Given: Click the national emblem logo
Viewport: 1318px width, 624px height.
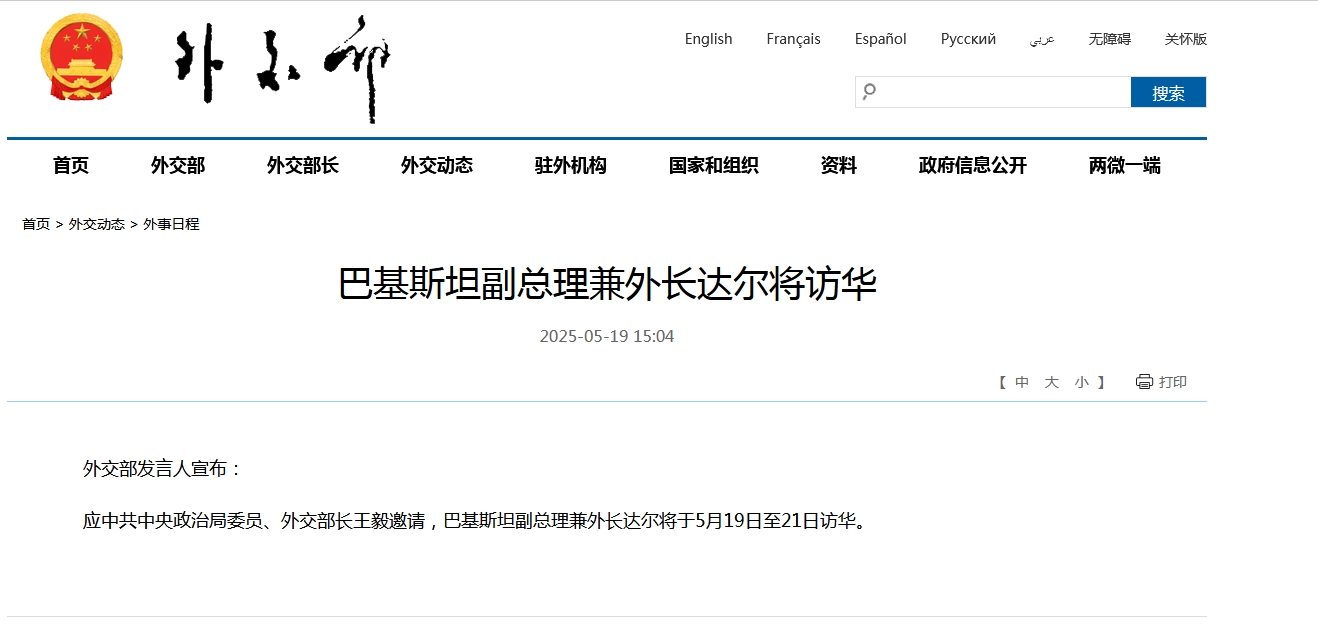Looking at the screenshot, I should pos(82,57).
